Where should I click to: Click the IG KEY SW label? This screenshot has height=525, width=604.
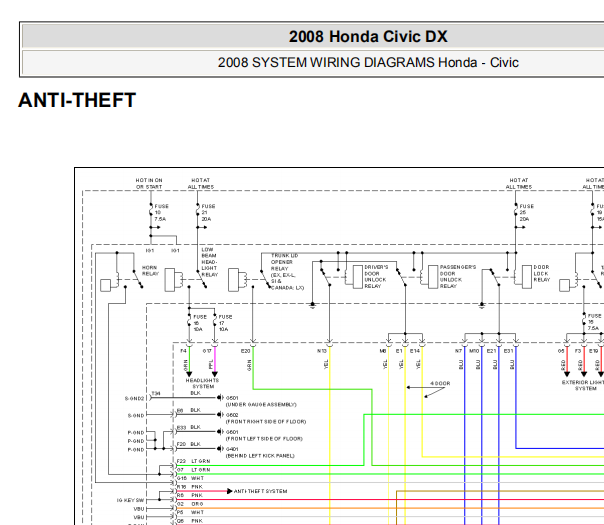tap(131, 500)
